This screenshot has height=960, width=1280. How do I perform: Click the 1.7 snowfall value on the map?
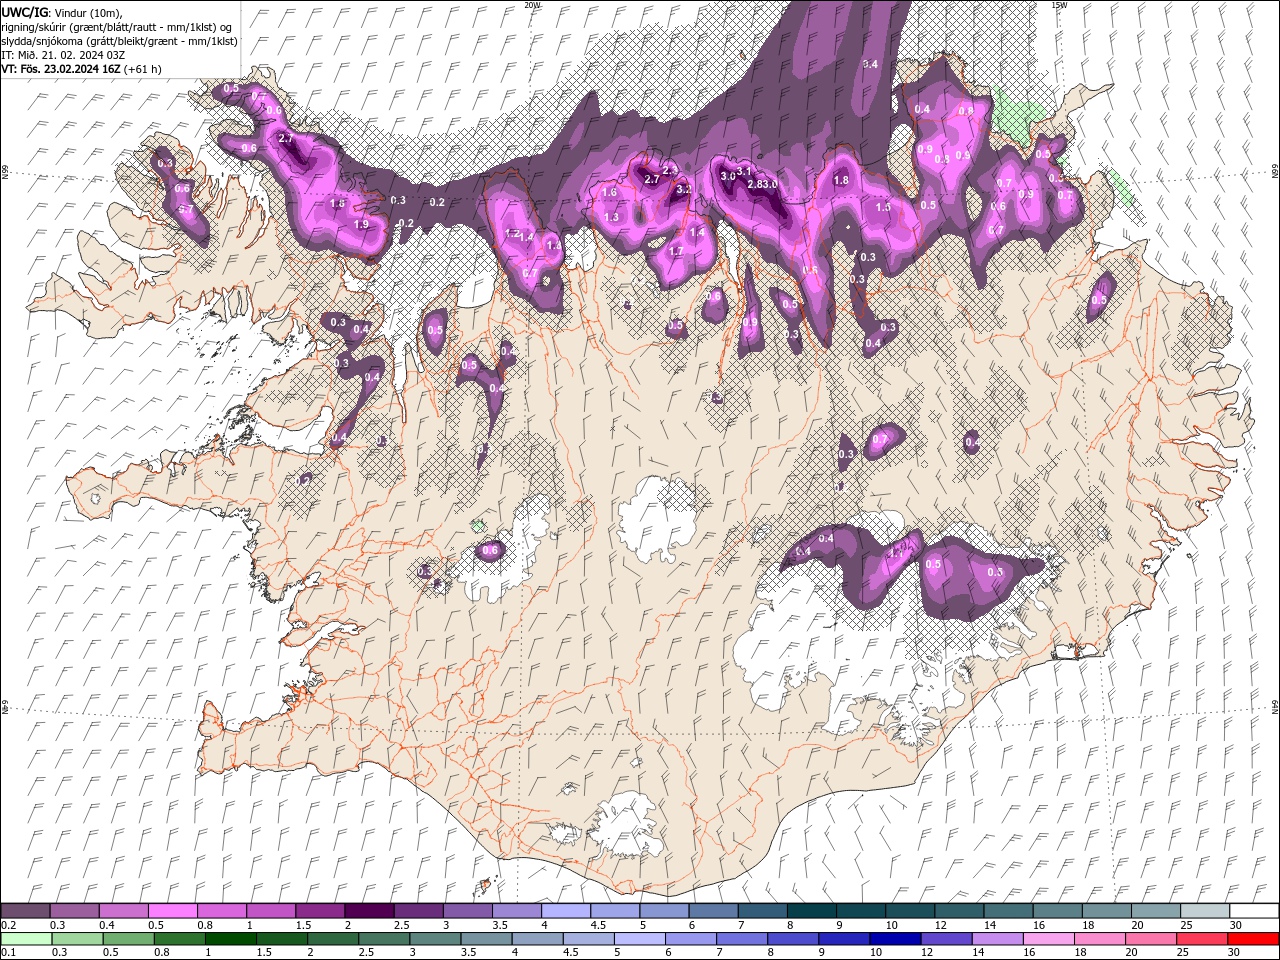[676, 251]
